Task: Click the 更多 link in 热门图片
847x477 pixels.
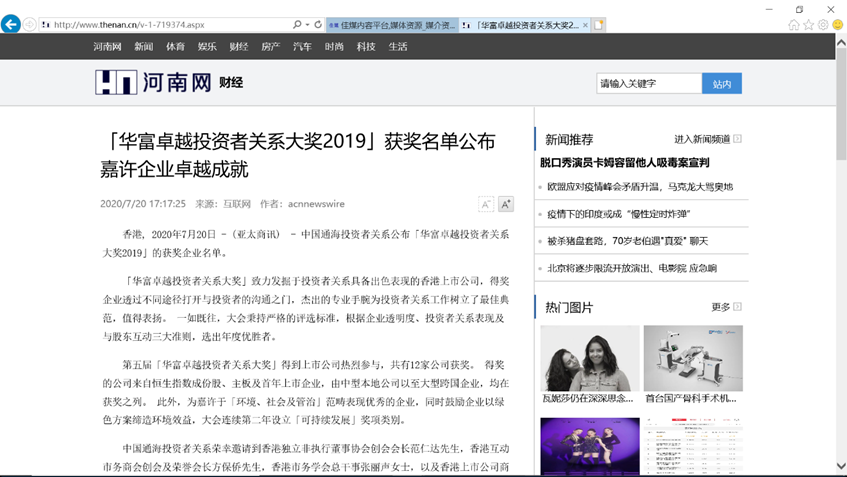Action: pos(721,307)
